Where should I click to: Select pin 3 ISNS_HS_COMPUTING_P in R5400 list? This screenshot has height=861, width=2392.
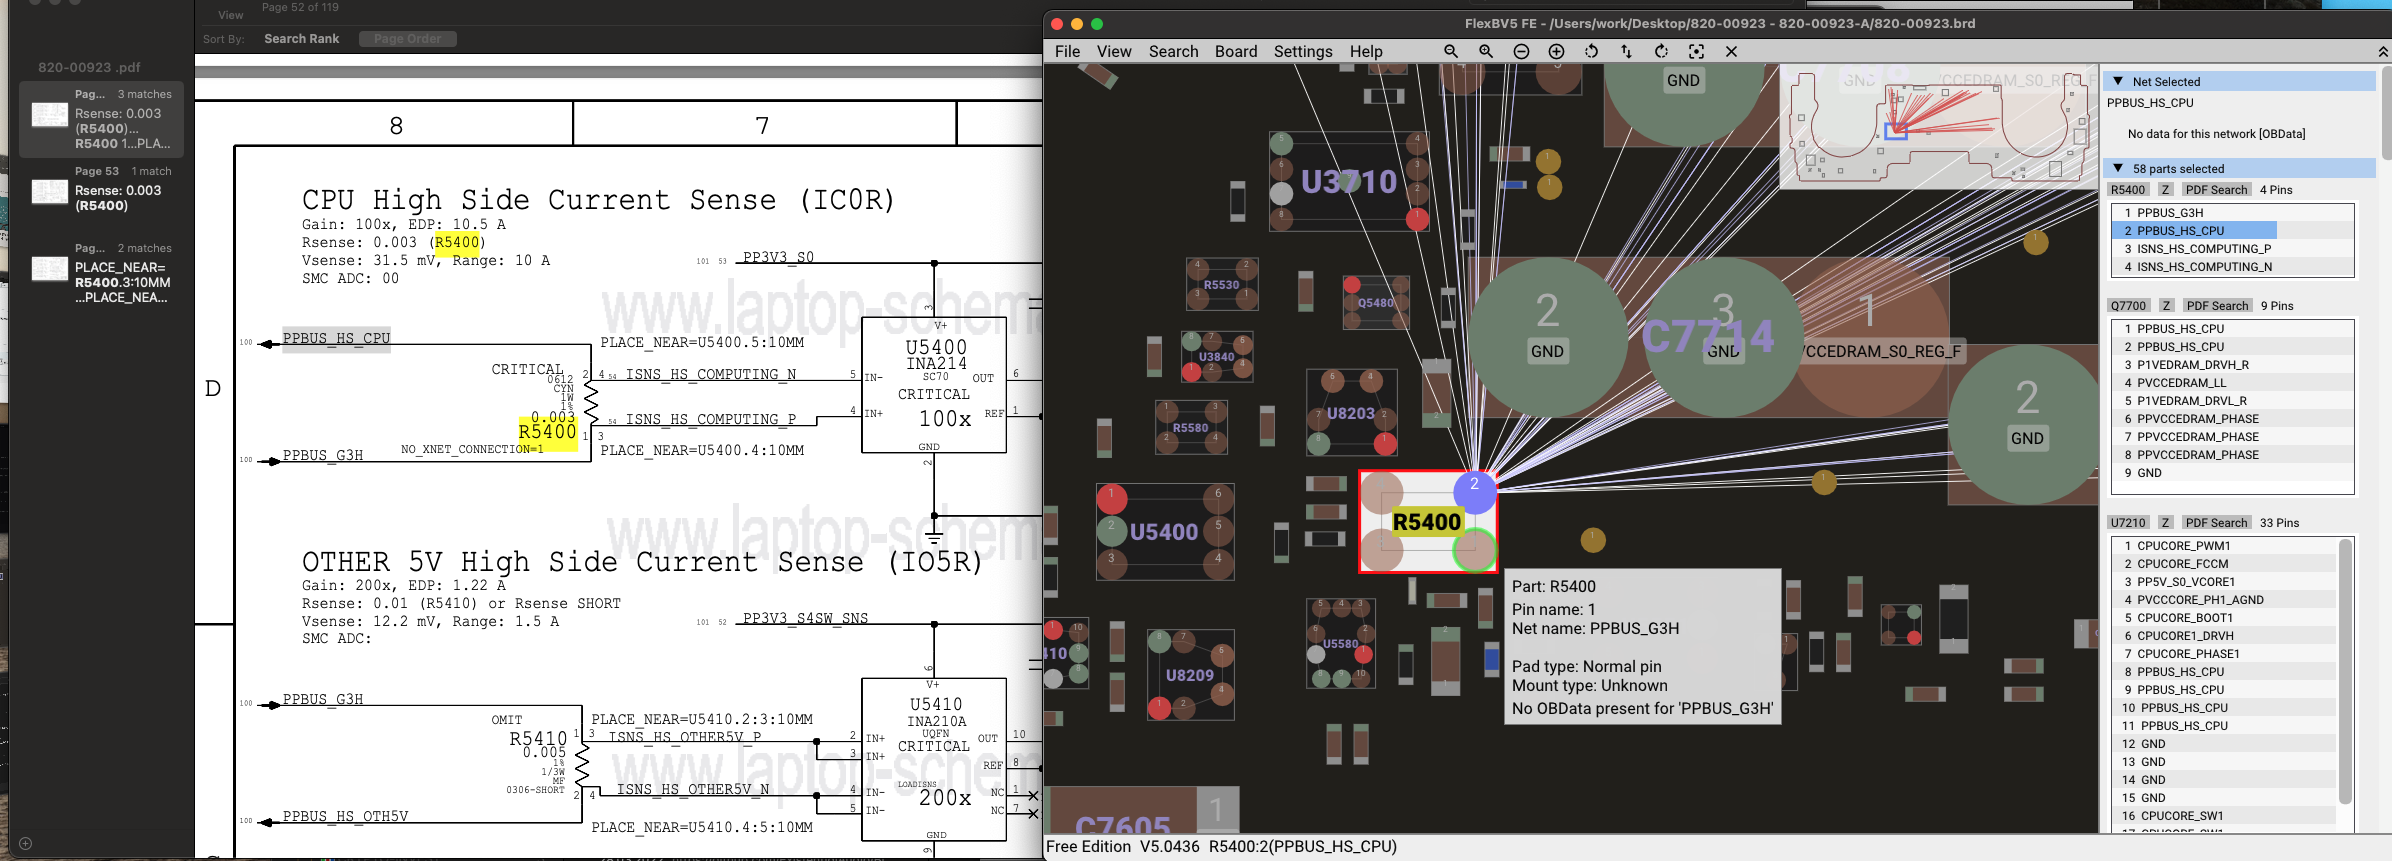click(x=2203, y=249)
